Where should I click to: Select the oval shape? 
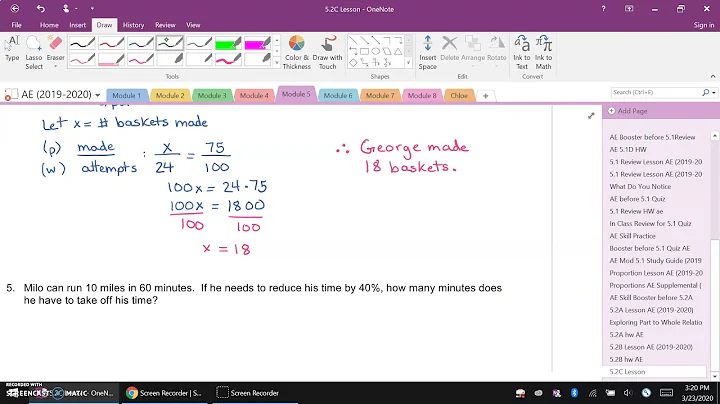pyautogui.click(x=376, y=51)
